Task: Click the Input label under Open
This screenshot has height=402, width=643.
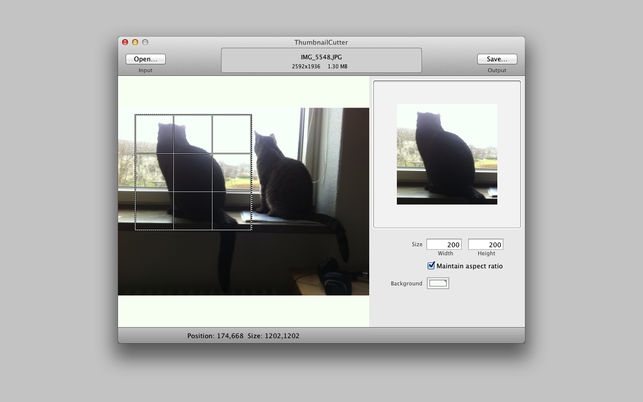Action: coord(145,70)
